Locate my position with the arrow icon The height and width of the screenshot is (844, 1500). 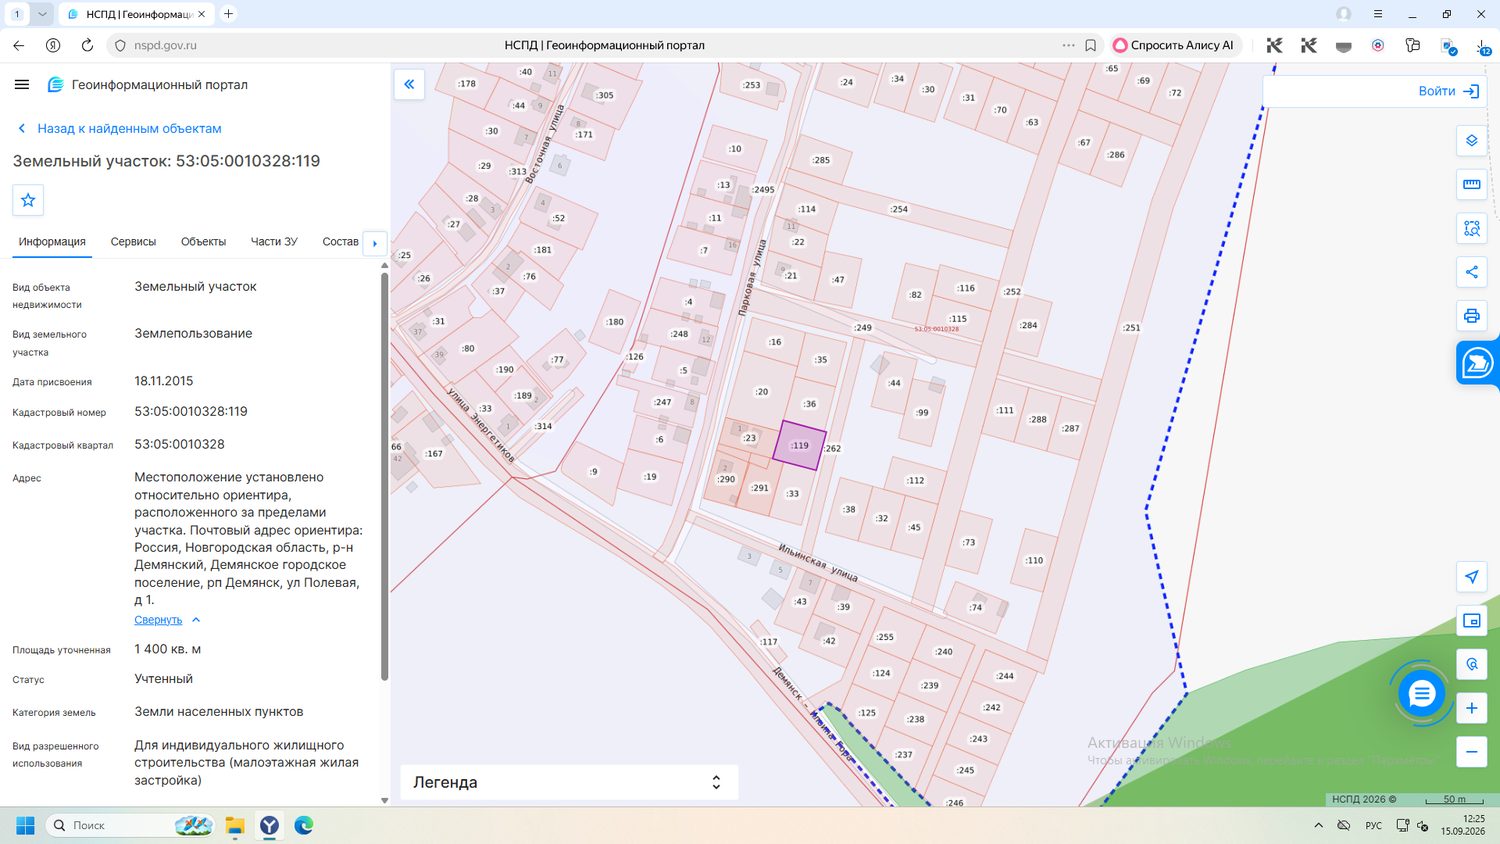click(x=1471, y=577)
